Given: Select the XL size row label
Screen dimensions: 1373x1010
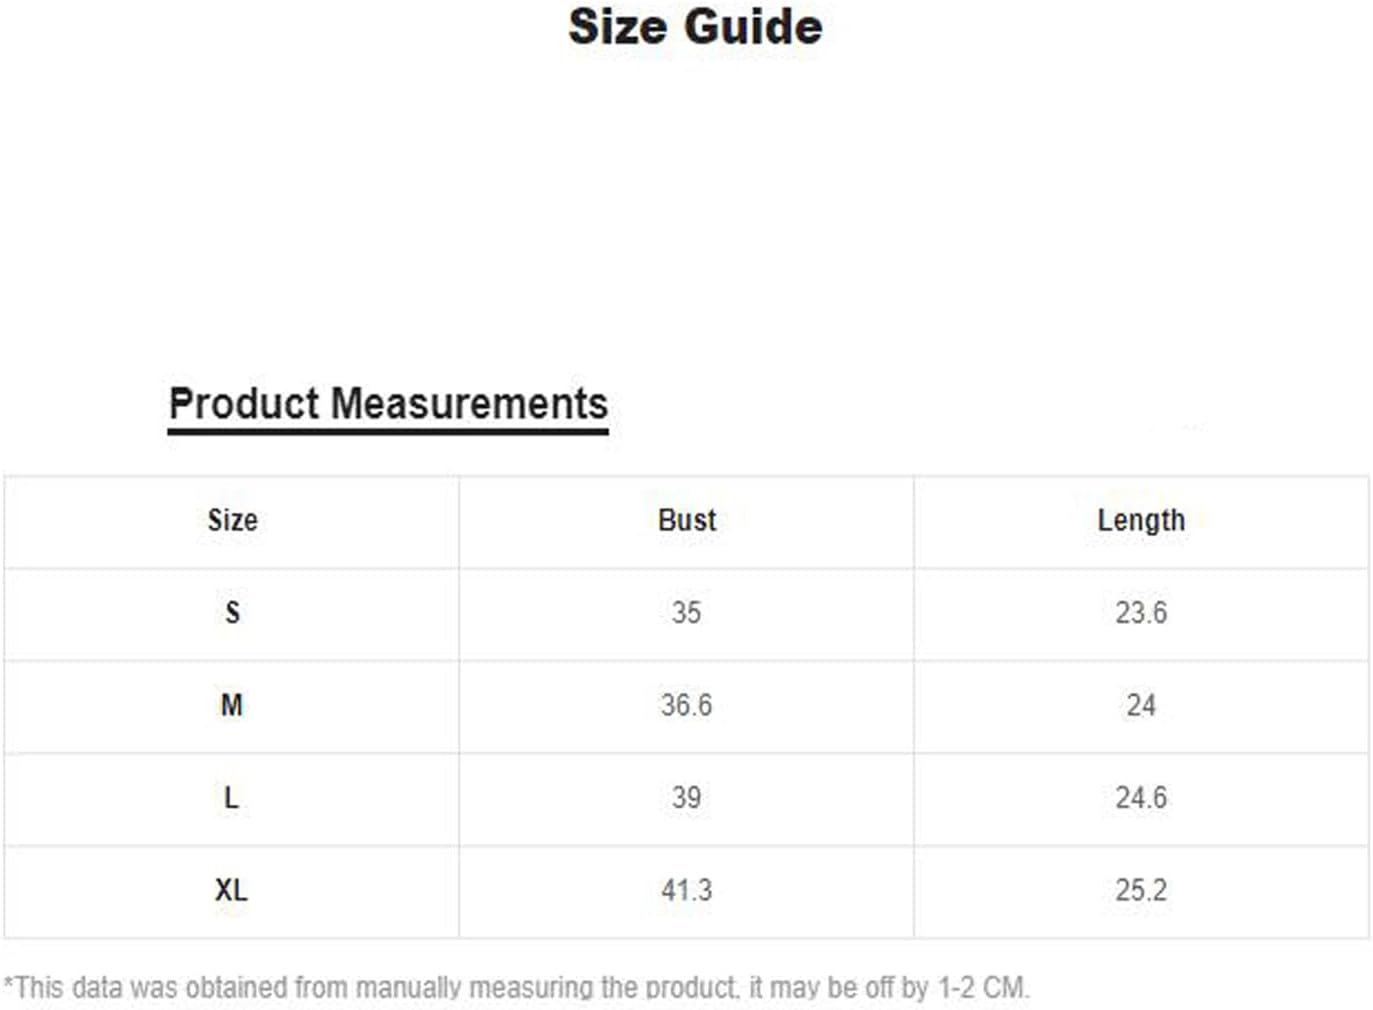Looking at the screenshot, I should pos(232,890).
